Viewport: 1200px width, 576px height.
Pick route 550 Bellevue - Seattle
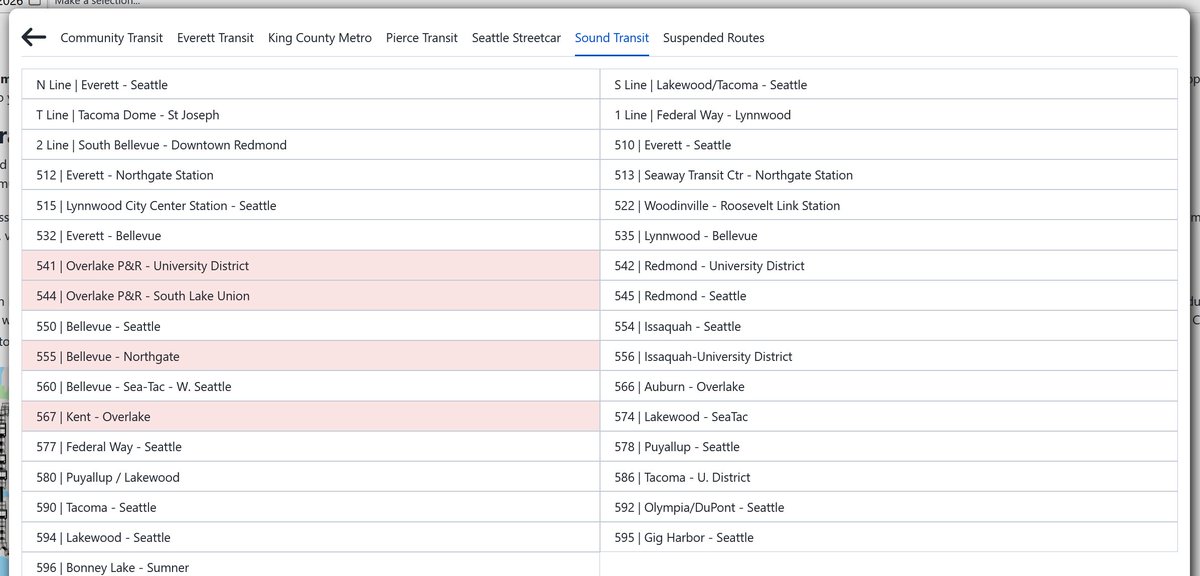pyautogui.click(x=310, y=326)
